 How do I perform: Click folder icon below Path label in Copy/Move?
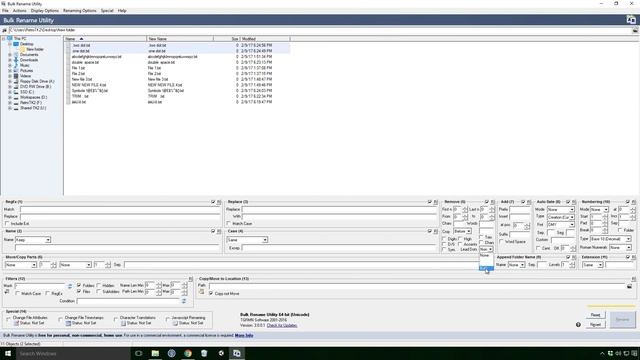tap(202, 292)
